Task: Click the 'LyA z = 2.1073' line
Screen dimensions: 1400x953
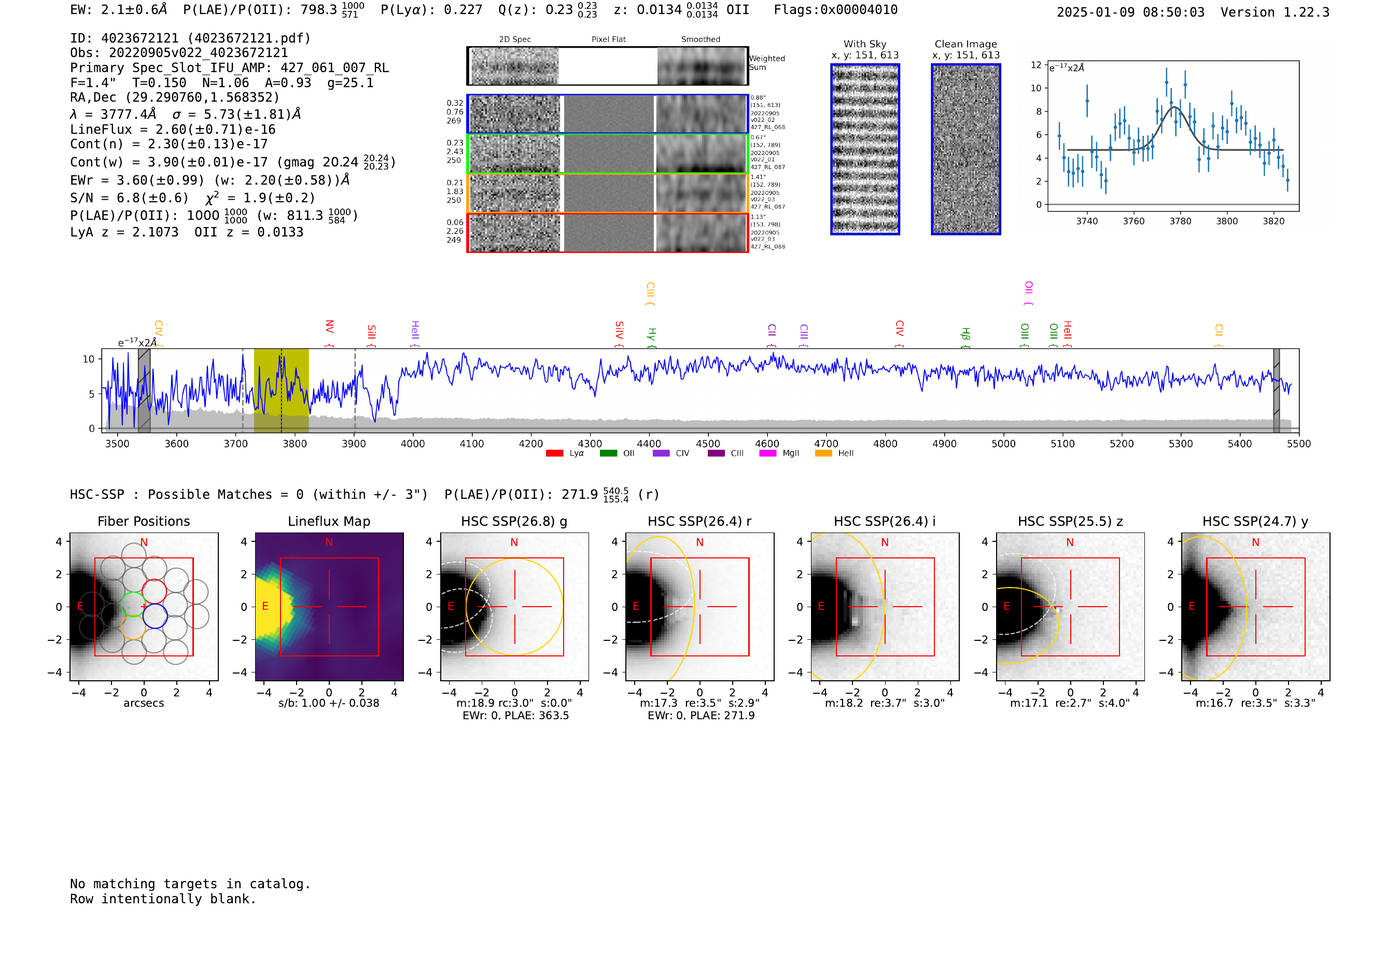Action: [124, 232]
